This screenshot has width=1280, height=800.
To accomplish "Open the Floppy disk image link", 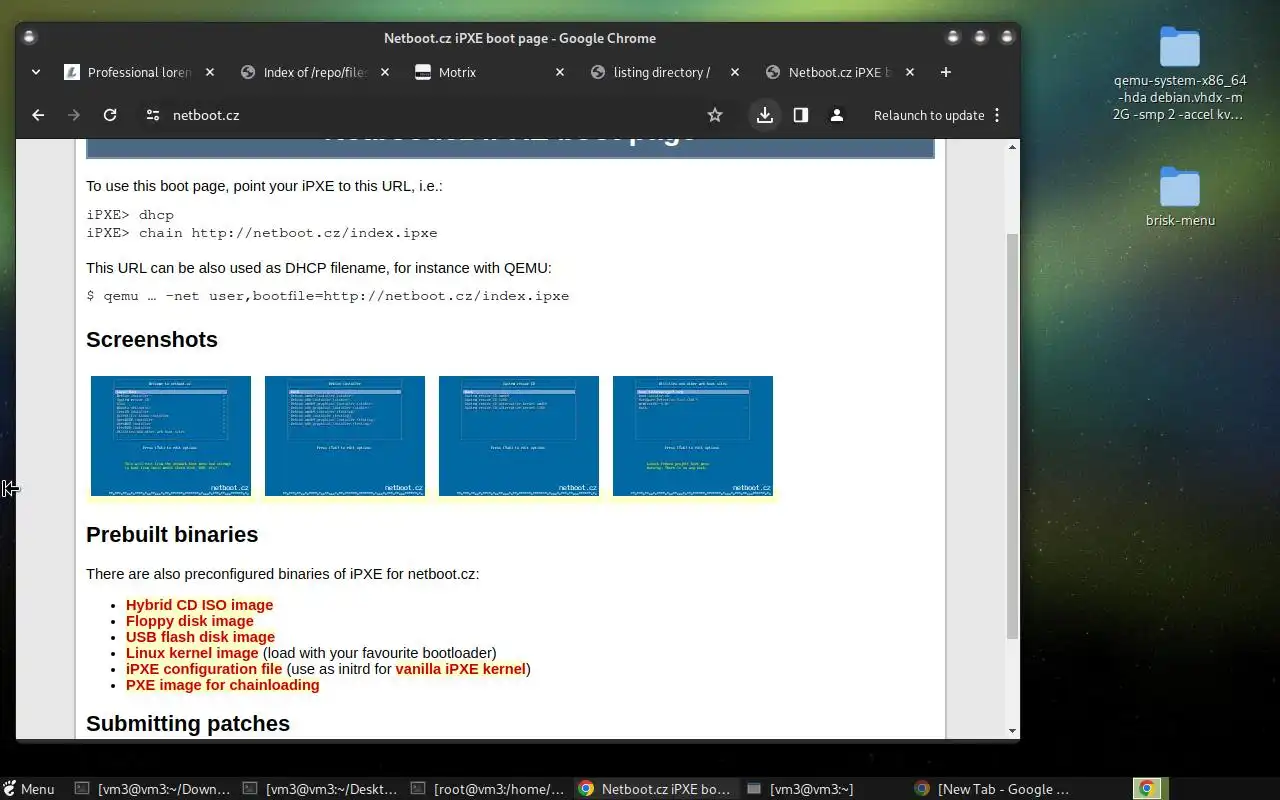I will (x=190, y=621).
